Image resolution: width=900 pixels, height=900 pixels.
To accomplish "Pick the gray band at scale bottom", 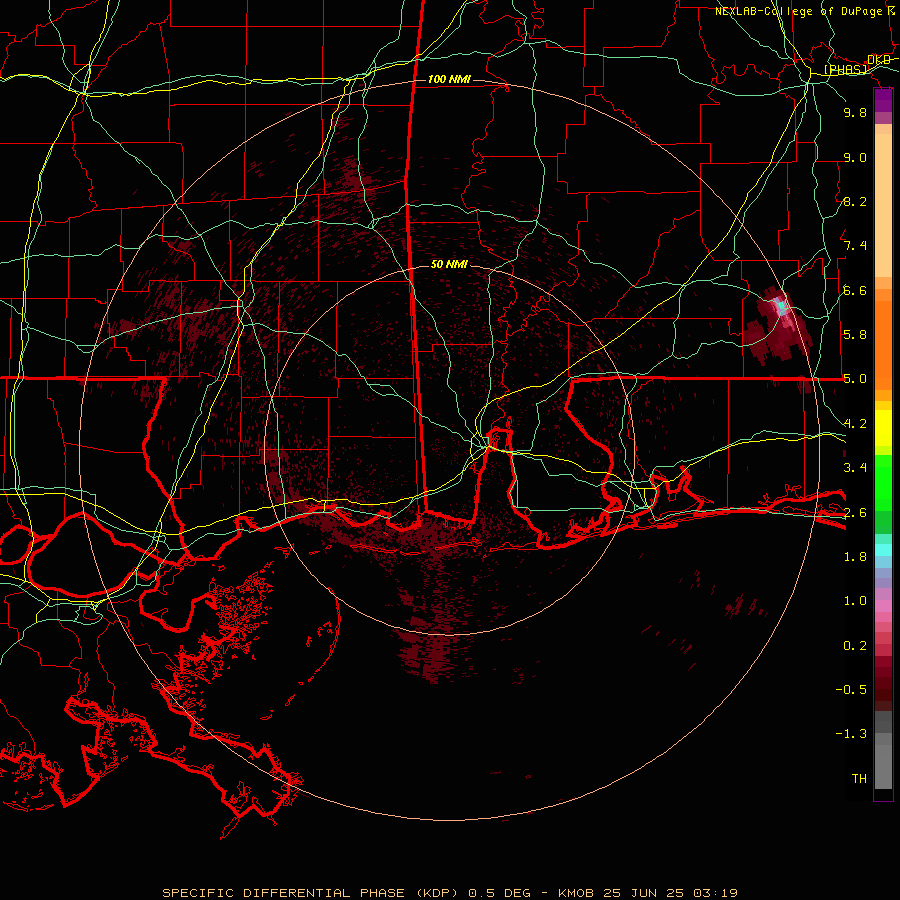I will click(x=883, y=750).
